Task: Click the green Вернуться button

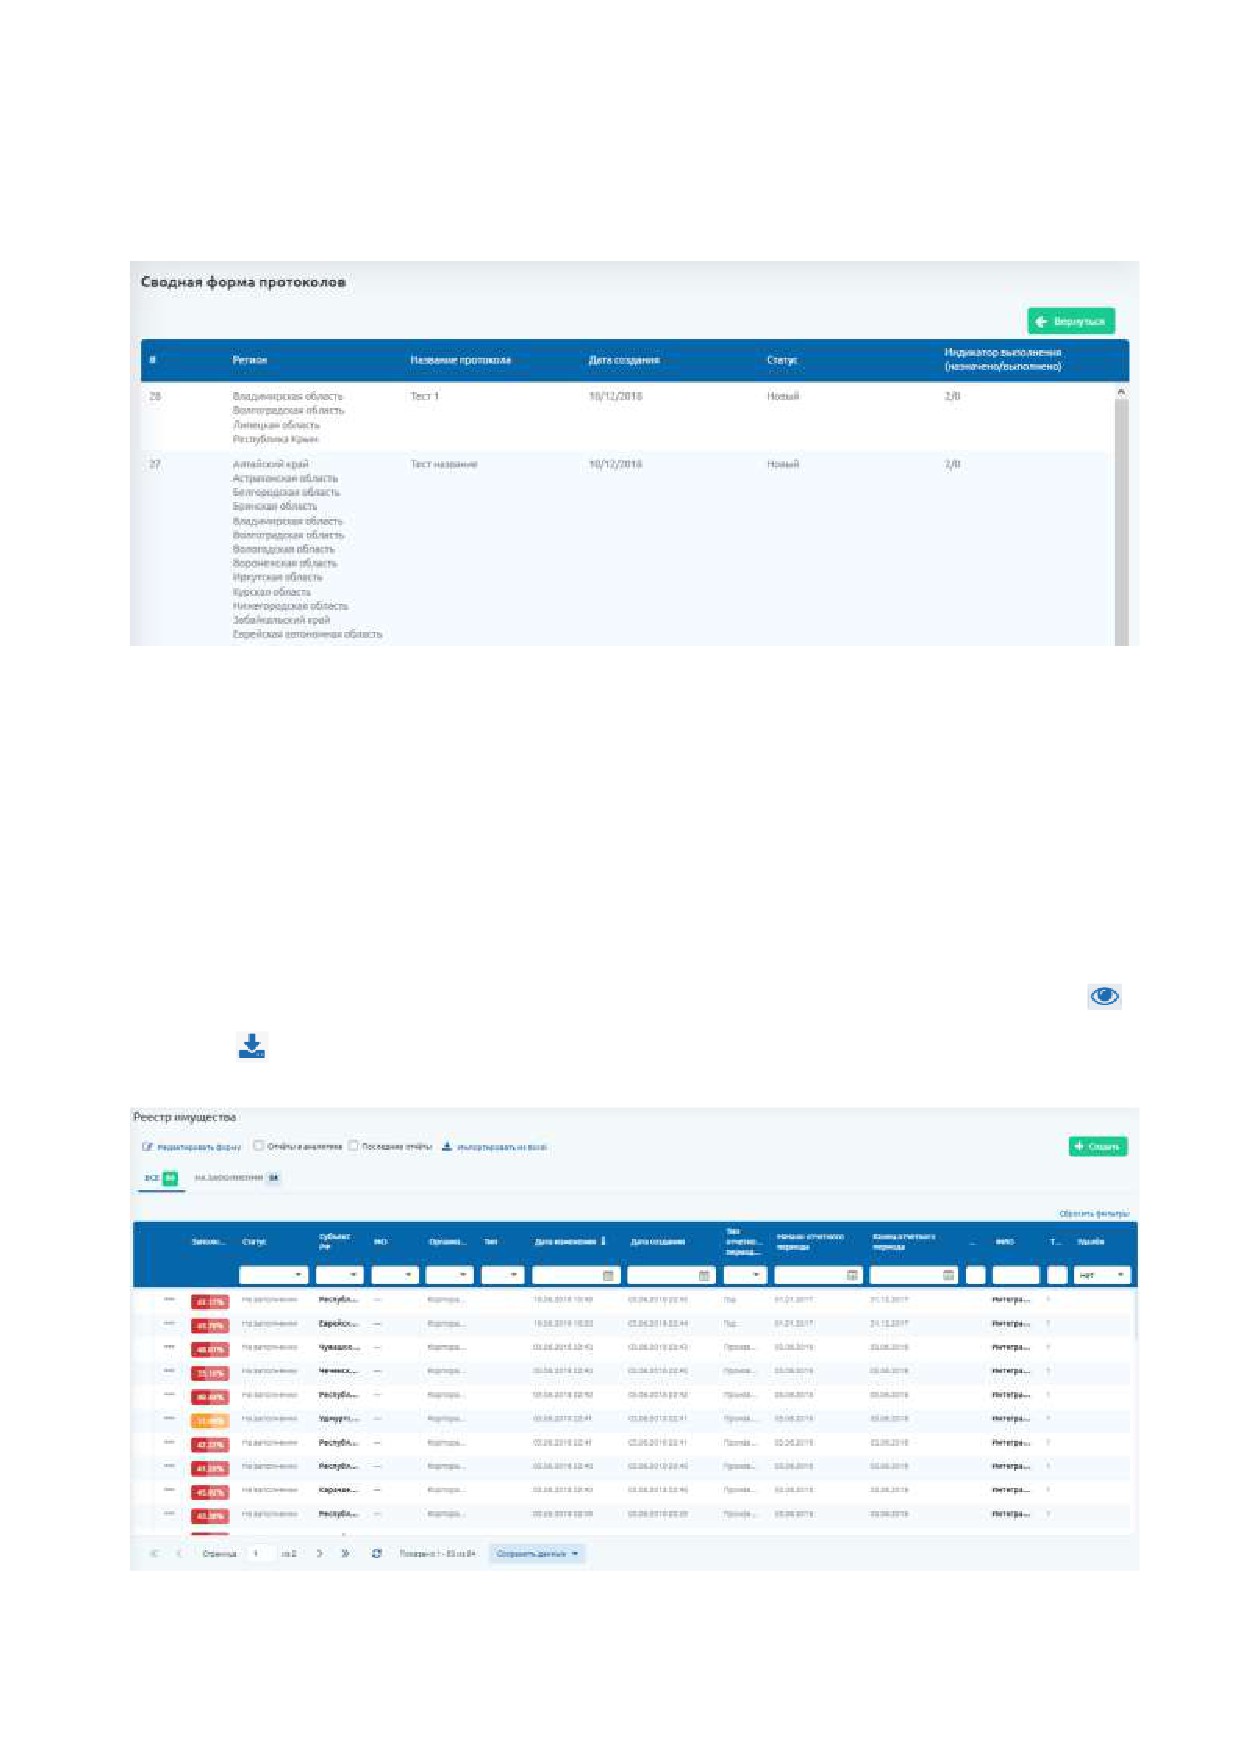Action: coord(1070,321)
